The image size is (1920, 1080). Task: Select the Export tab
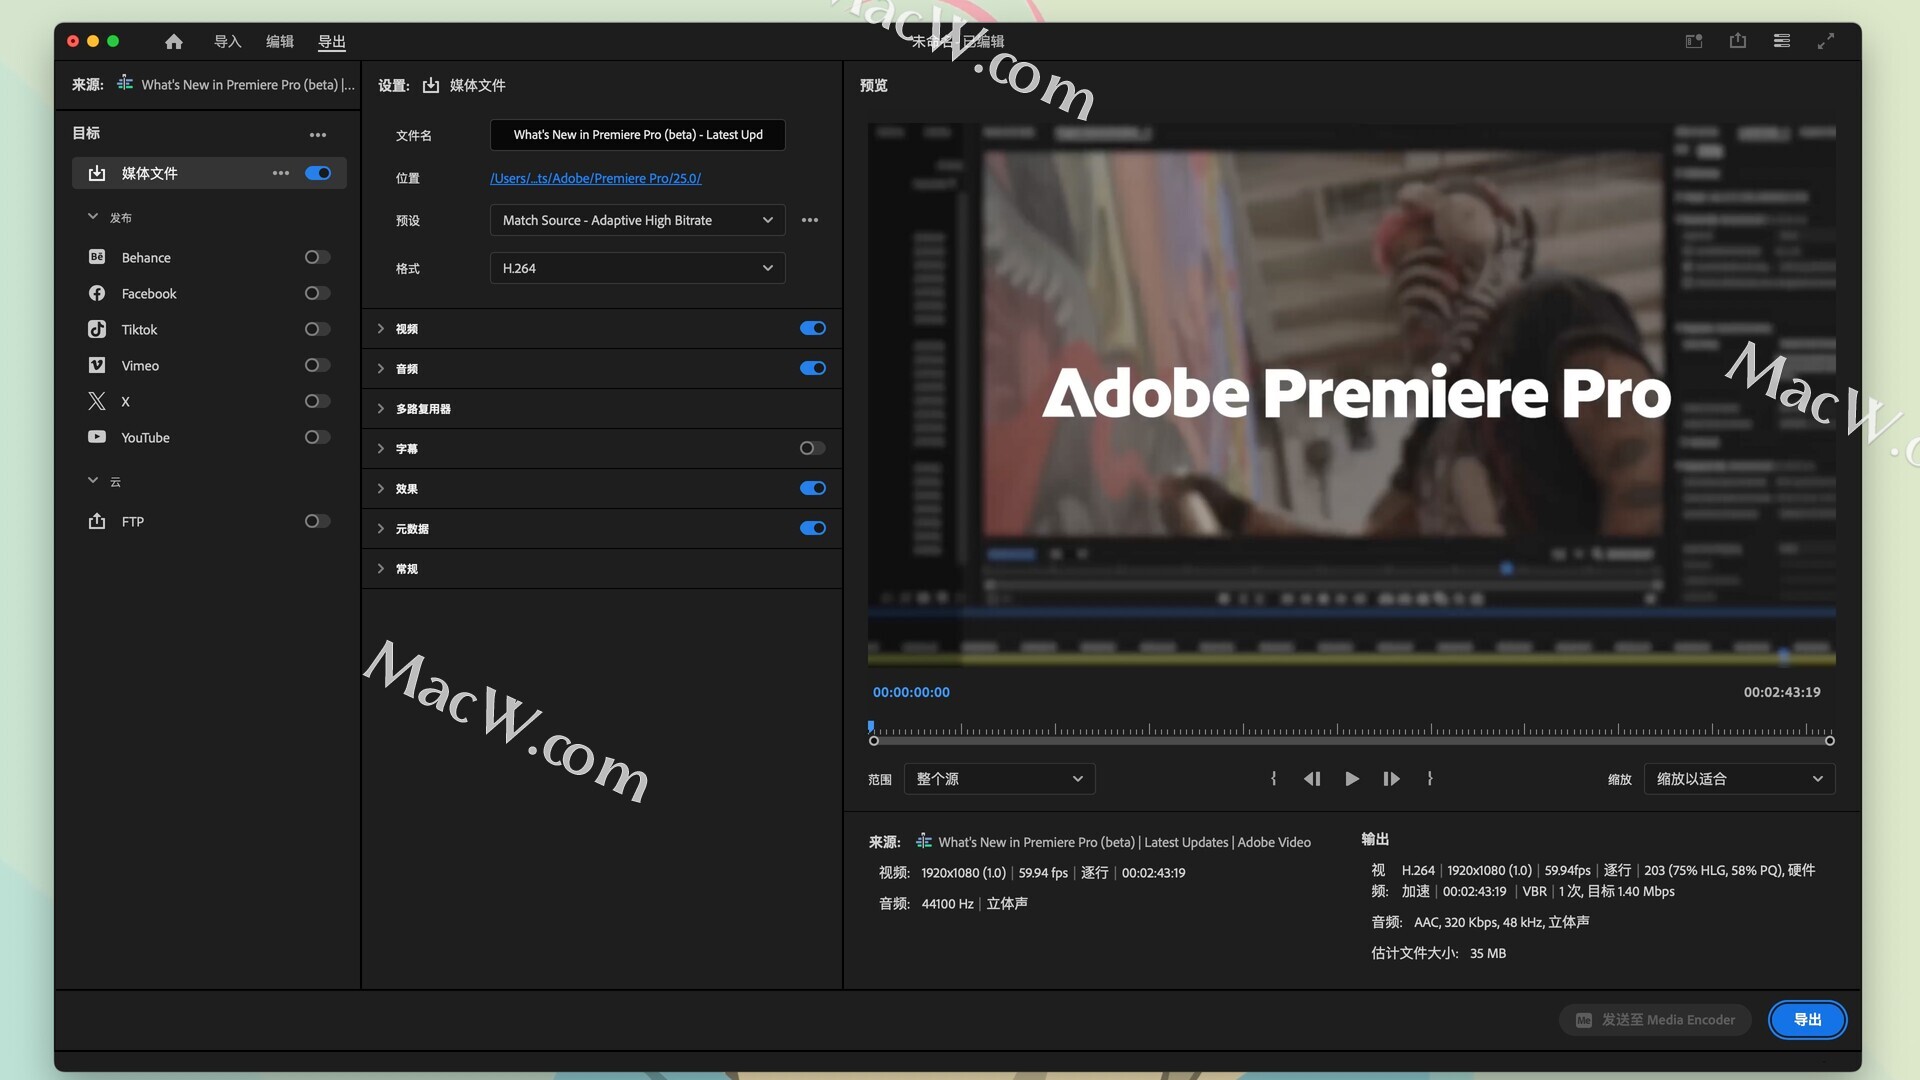[x=332, y=41]
